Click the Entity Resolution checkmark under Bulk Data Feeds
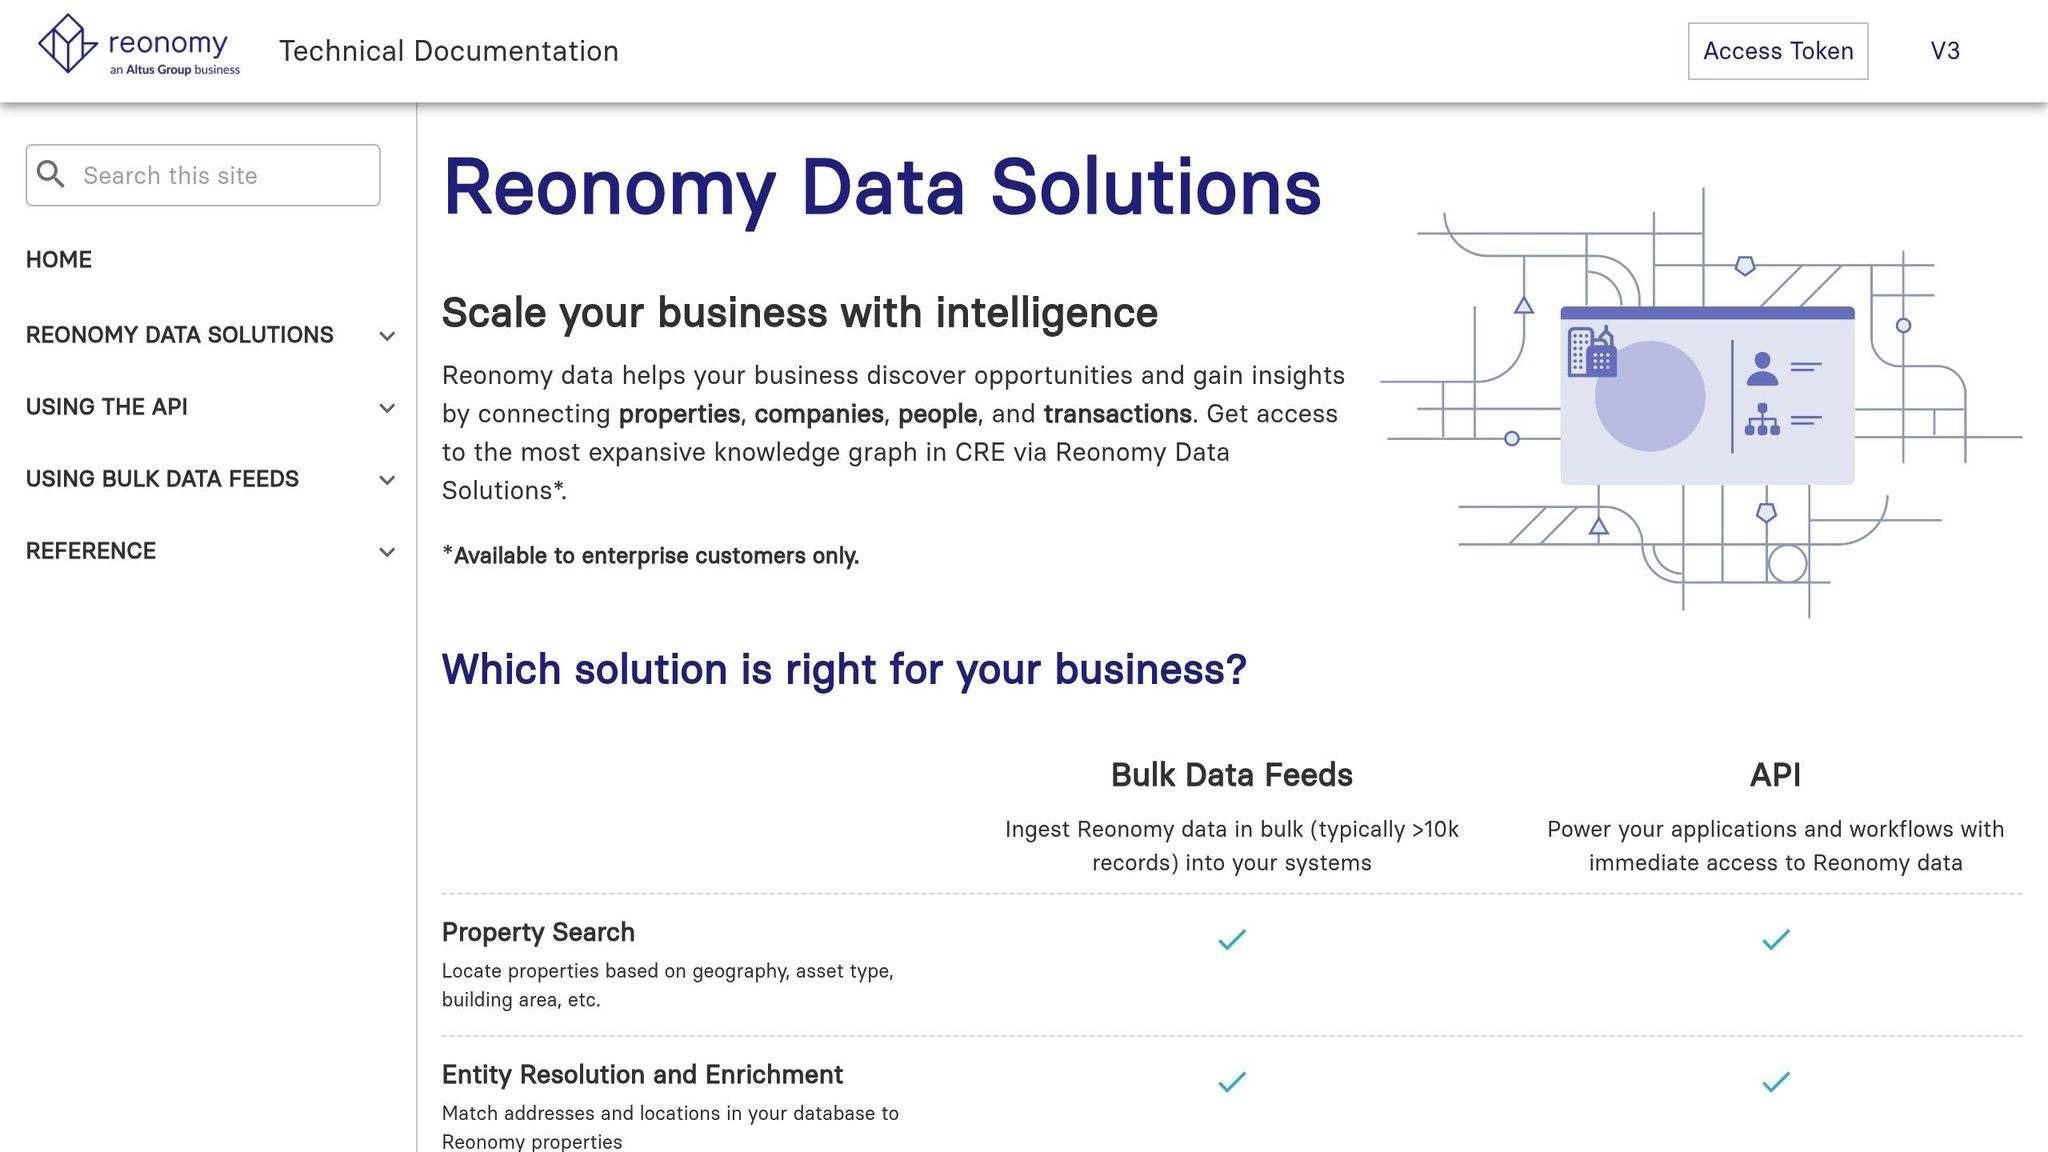Image resolution: width=2048 pixels, height=1152 pixels. [x=1231, y=1081]
